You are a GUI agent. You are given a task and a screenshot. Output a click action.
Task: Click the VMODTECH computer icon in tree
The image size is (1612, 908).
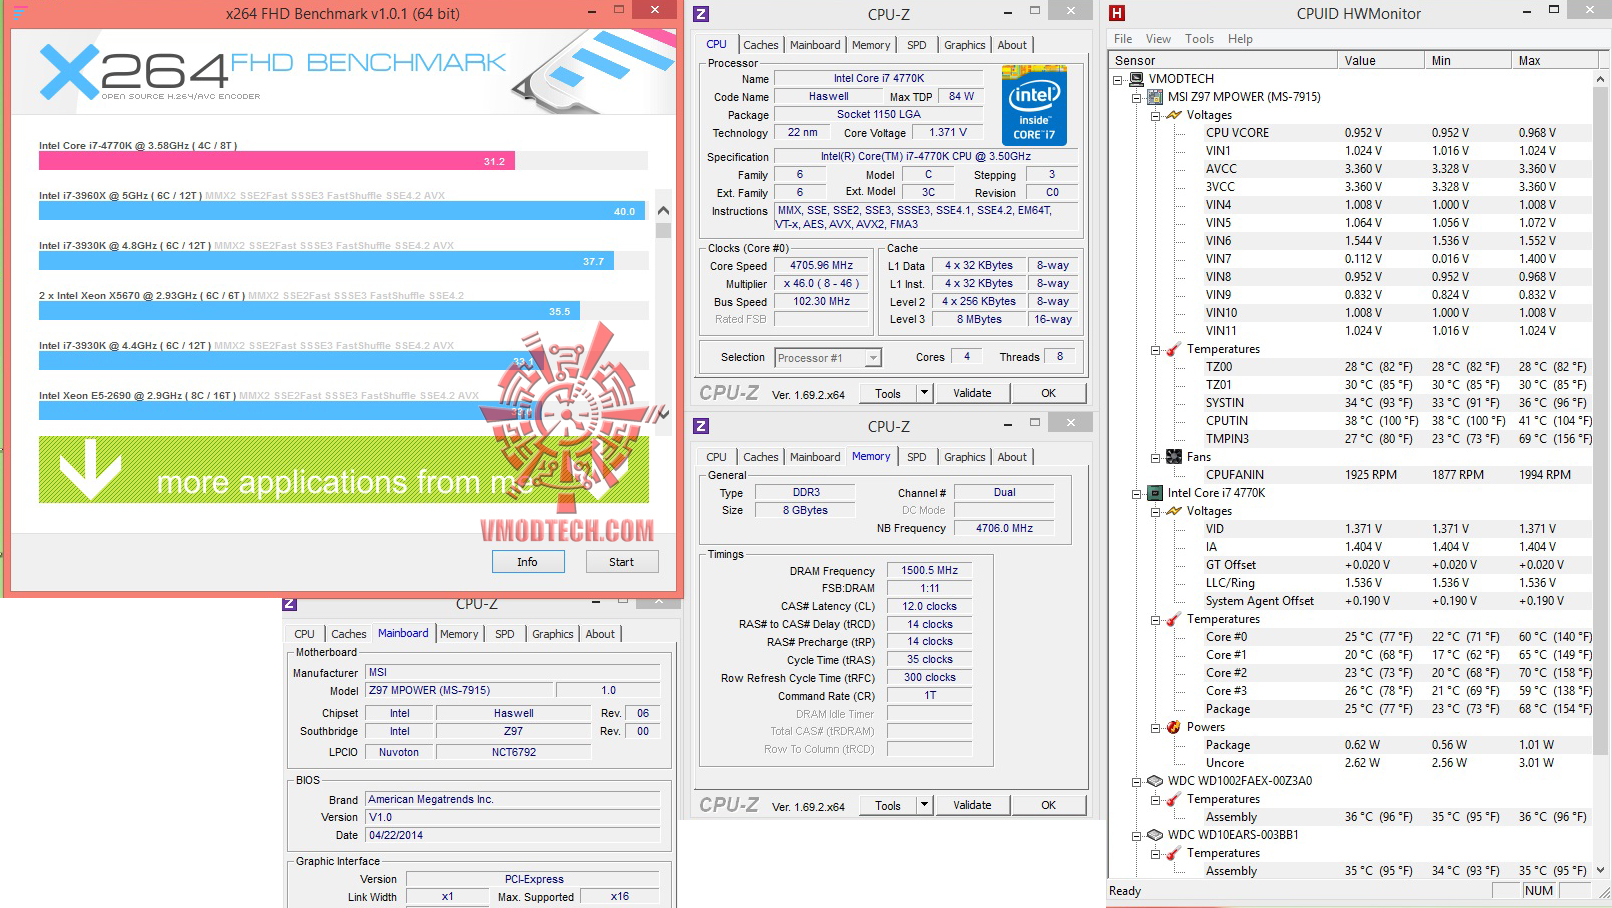point(1137,79)
